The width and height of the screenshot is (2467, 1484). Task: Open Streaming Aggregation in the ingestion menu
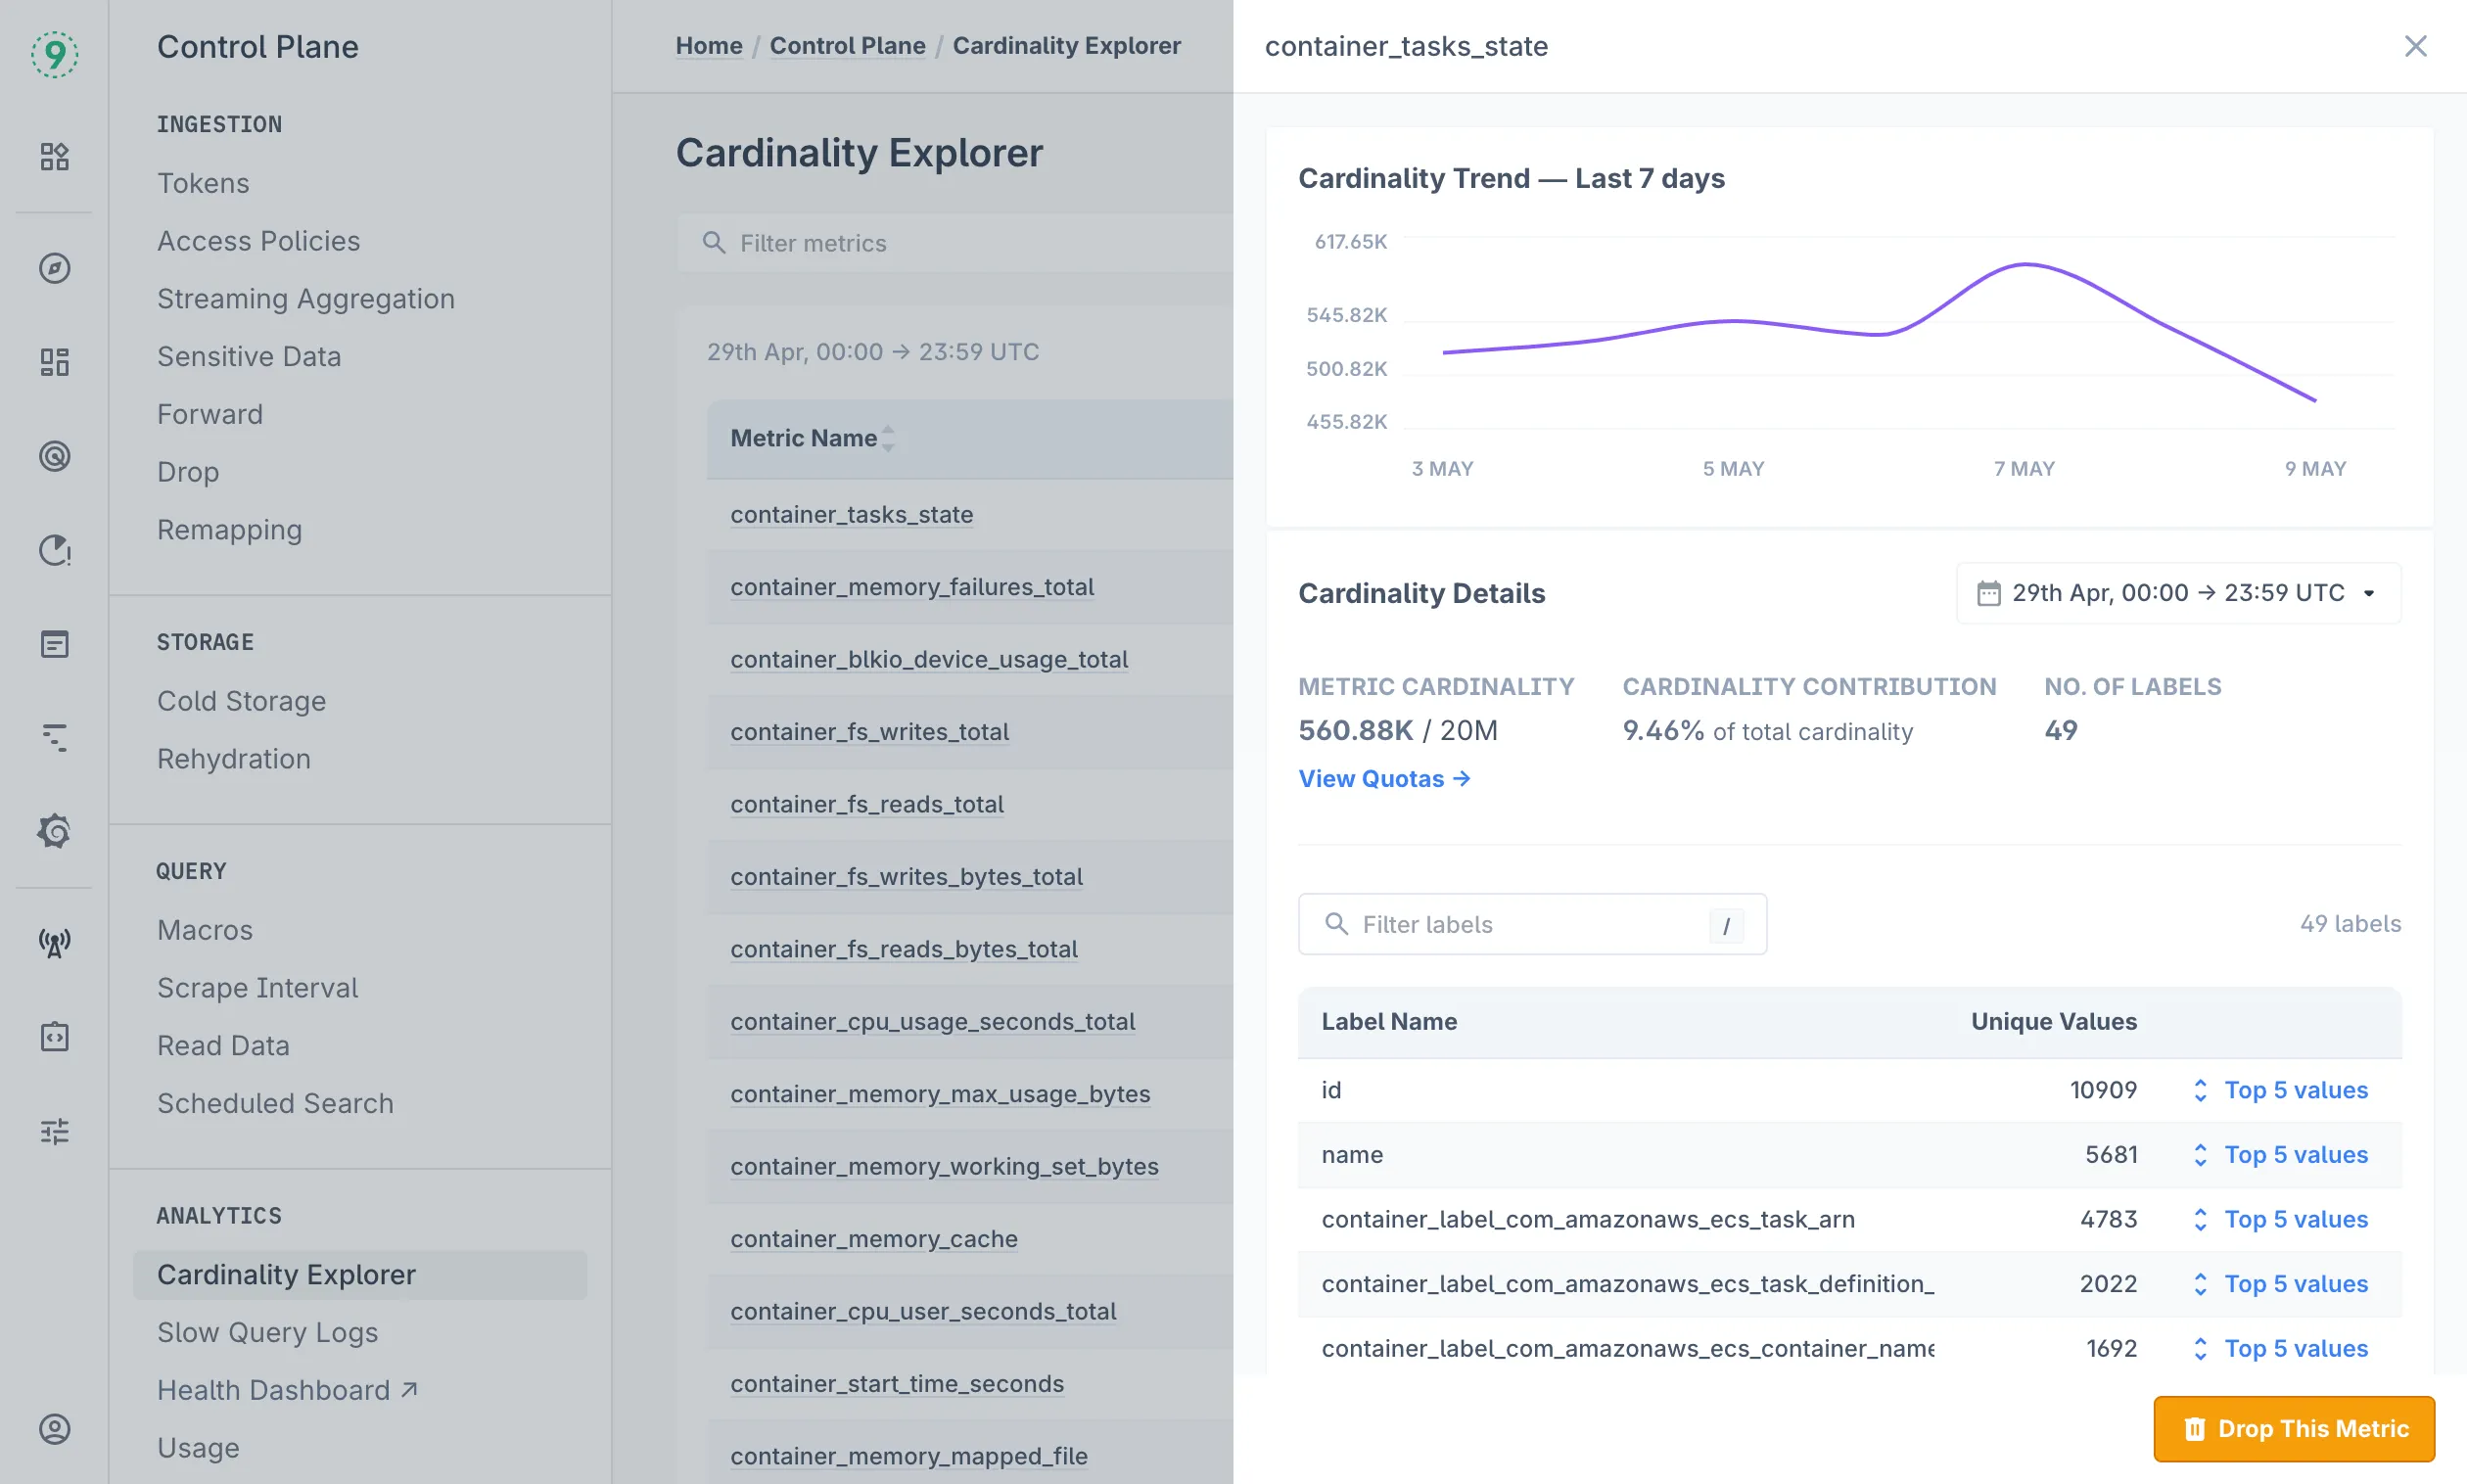(x=305, y=298)
